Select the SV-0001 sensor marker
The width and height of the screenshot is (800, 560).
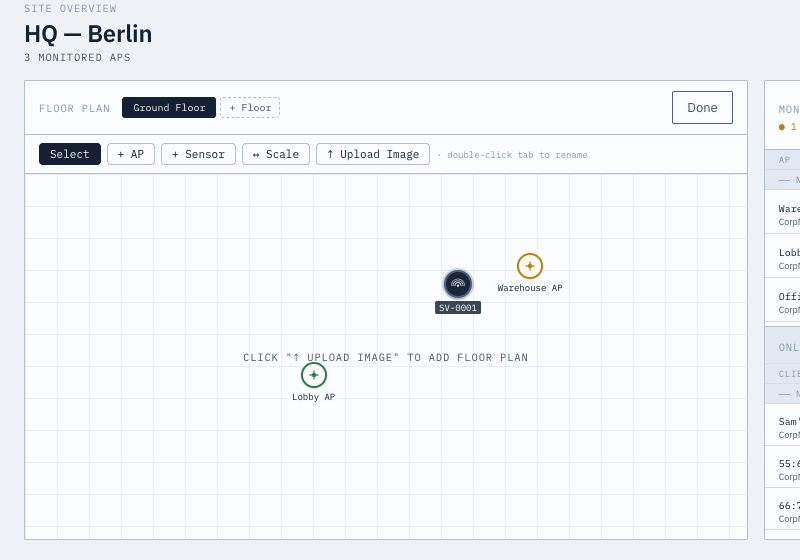(458, 284)
